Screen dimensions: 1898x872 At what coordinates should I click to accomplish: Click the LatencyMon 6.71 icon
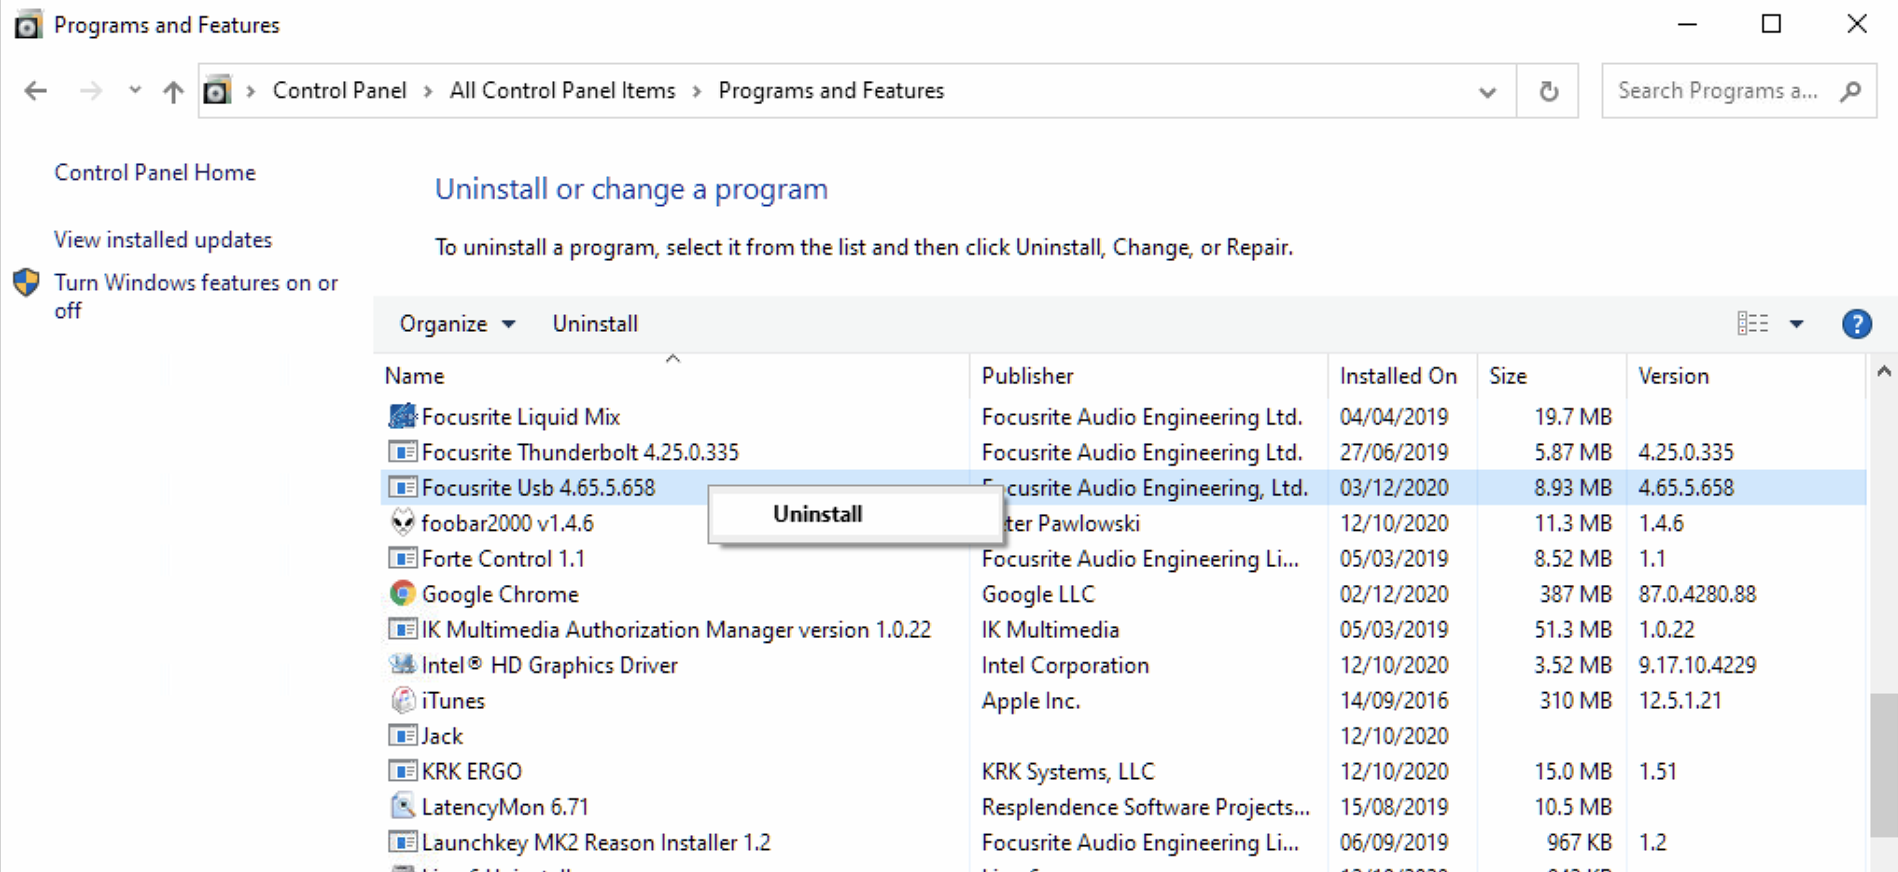tap(402, 806)
